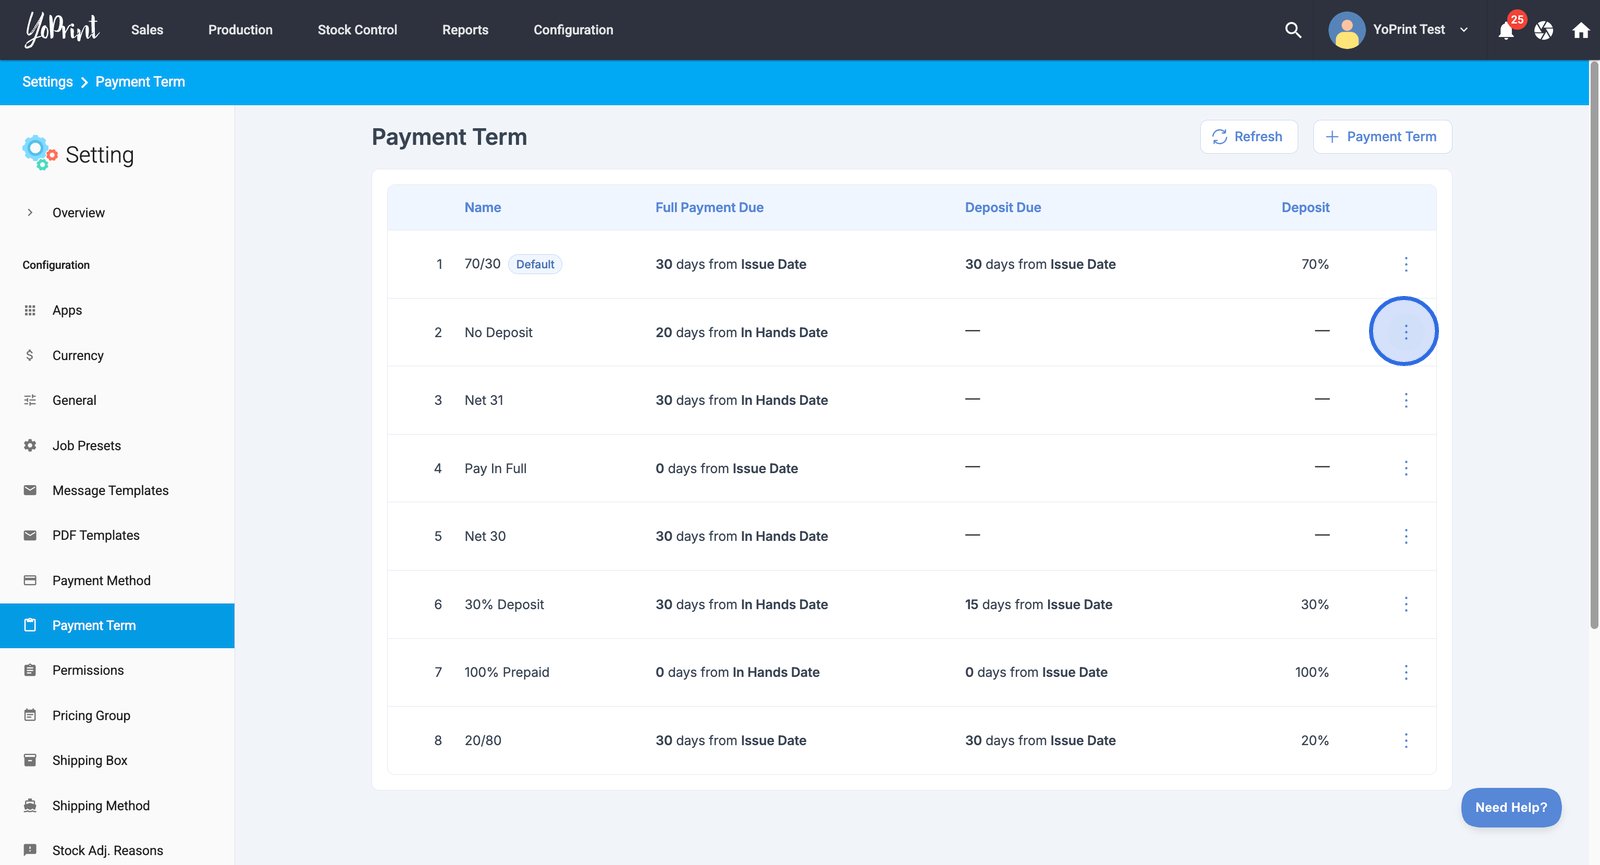Open the Stock Control menu

click(357, 30)
